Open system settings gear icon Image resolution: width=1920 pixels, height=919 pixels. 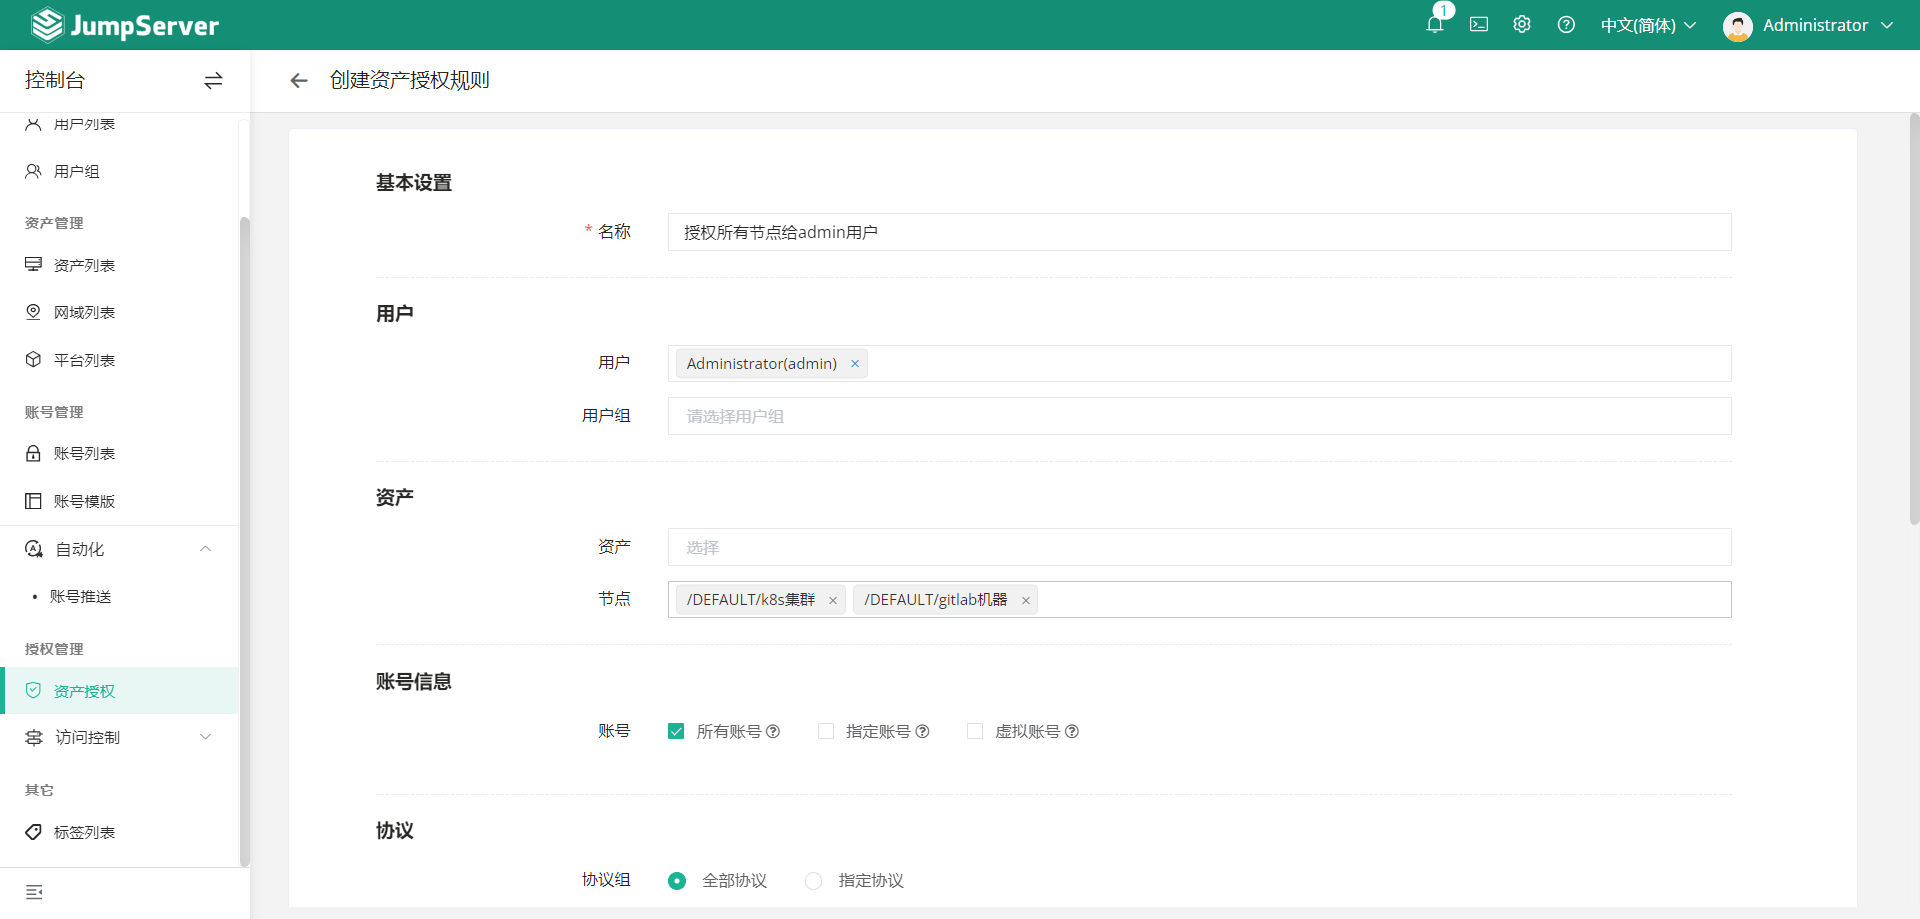pos(1522,25)
